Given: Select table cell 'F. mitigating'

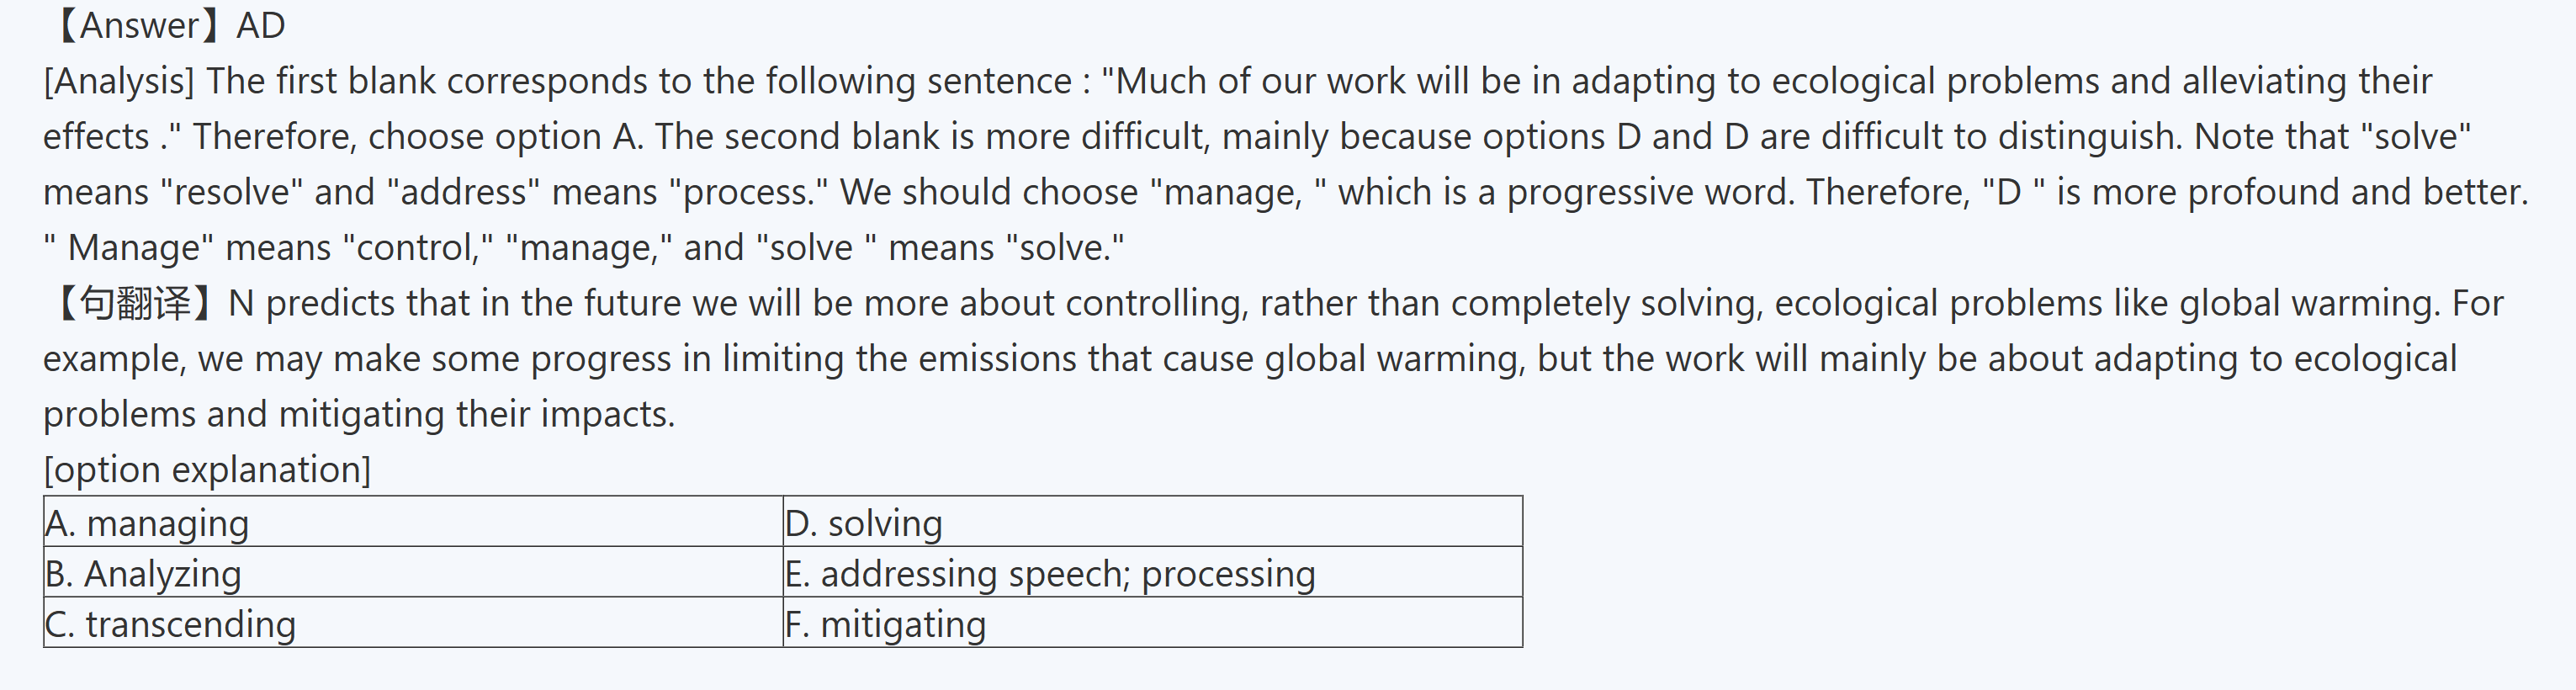Looking at the screenshot, I should [x=886, y=624].
